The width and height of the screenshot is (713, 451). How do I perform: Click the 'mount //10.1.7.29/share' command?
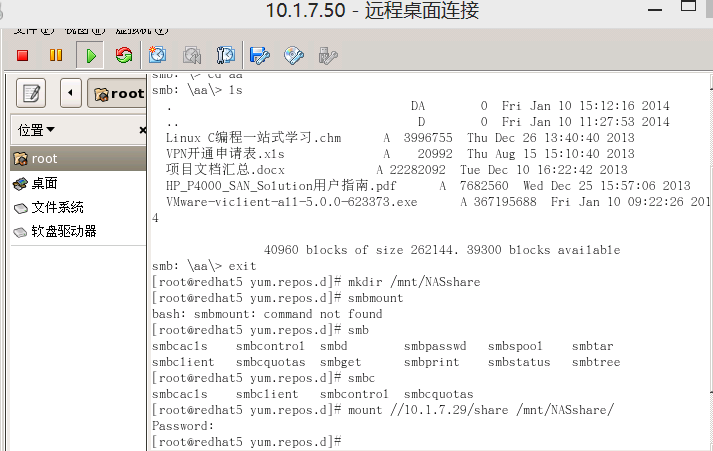[x=428, y=410]
